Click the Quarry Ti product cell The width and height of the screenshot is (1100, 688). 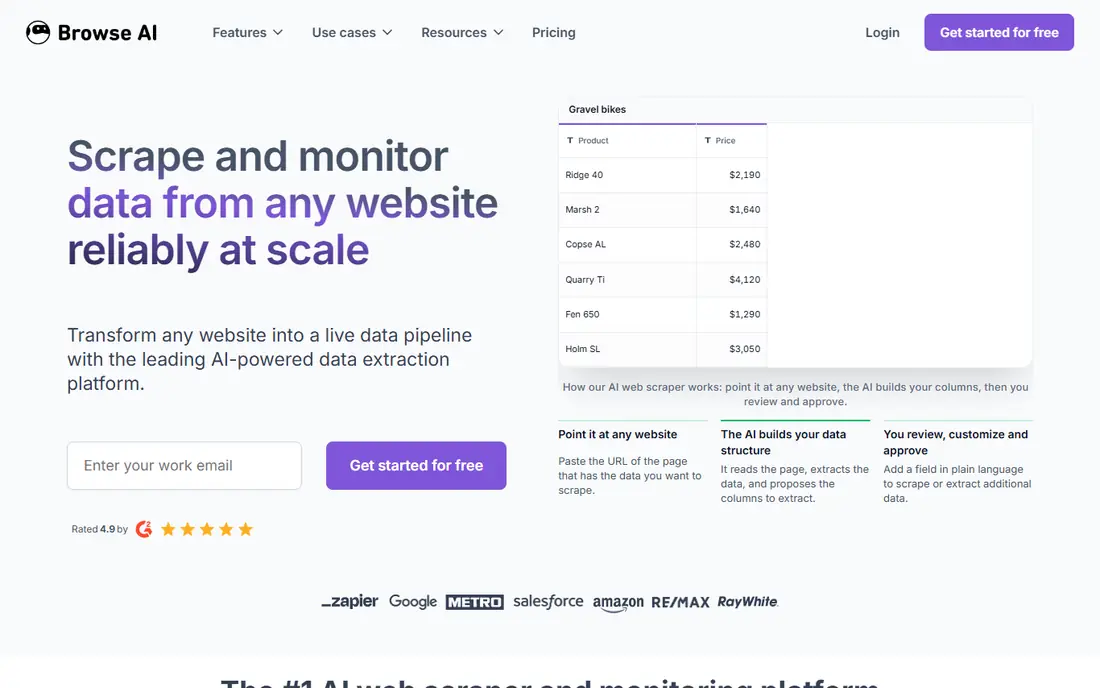pos(627,279)
